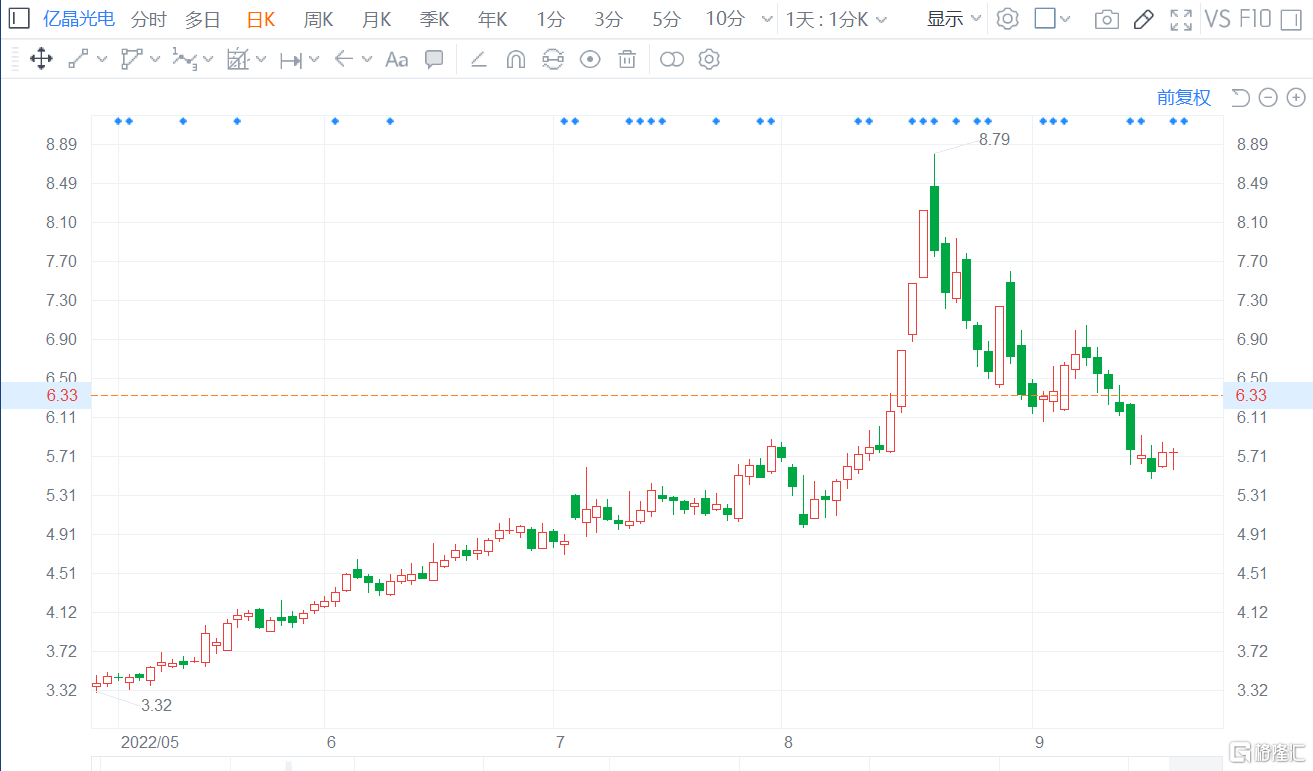Switch to 季K tab
The image size is (1313, 771).
(x=435, y=19)
